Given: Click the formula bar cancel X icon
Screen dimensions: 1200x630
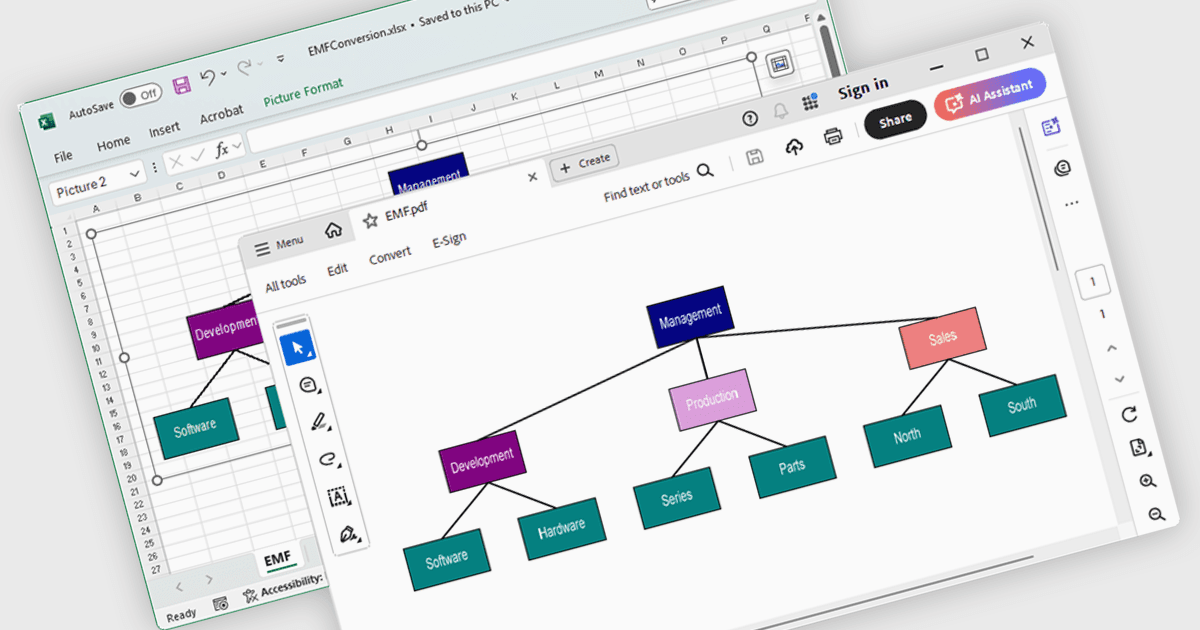Looking at the screenshot, I should (x=176, y=161).
